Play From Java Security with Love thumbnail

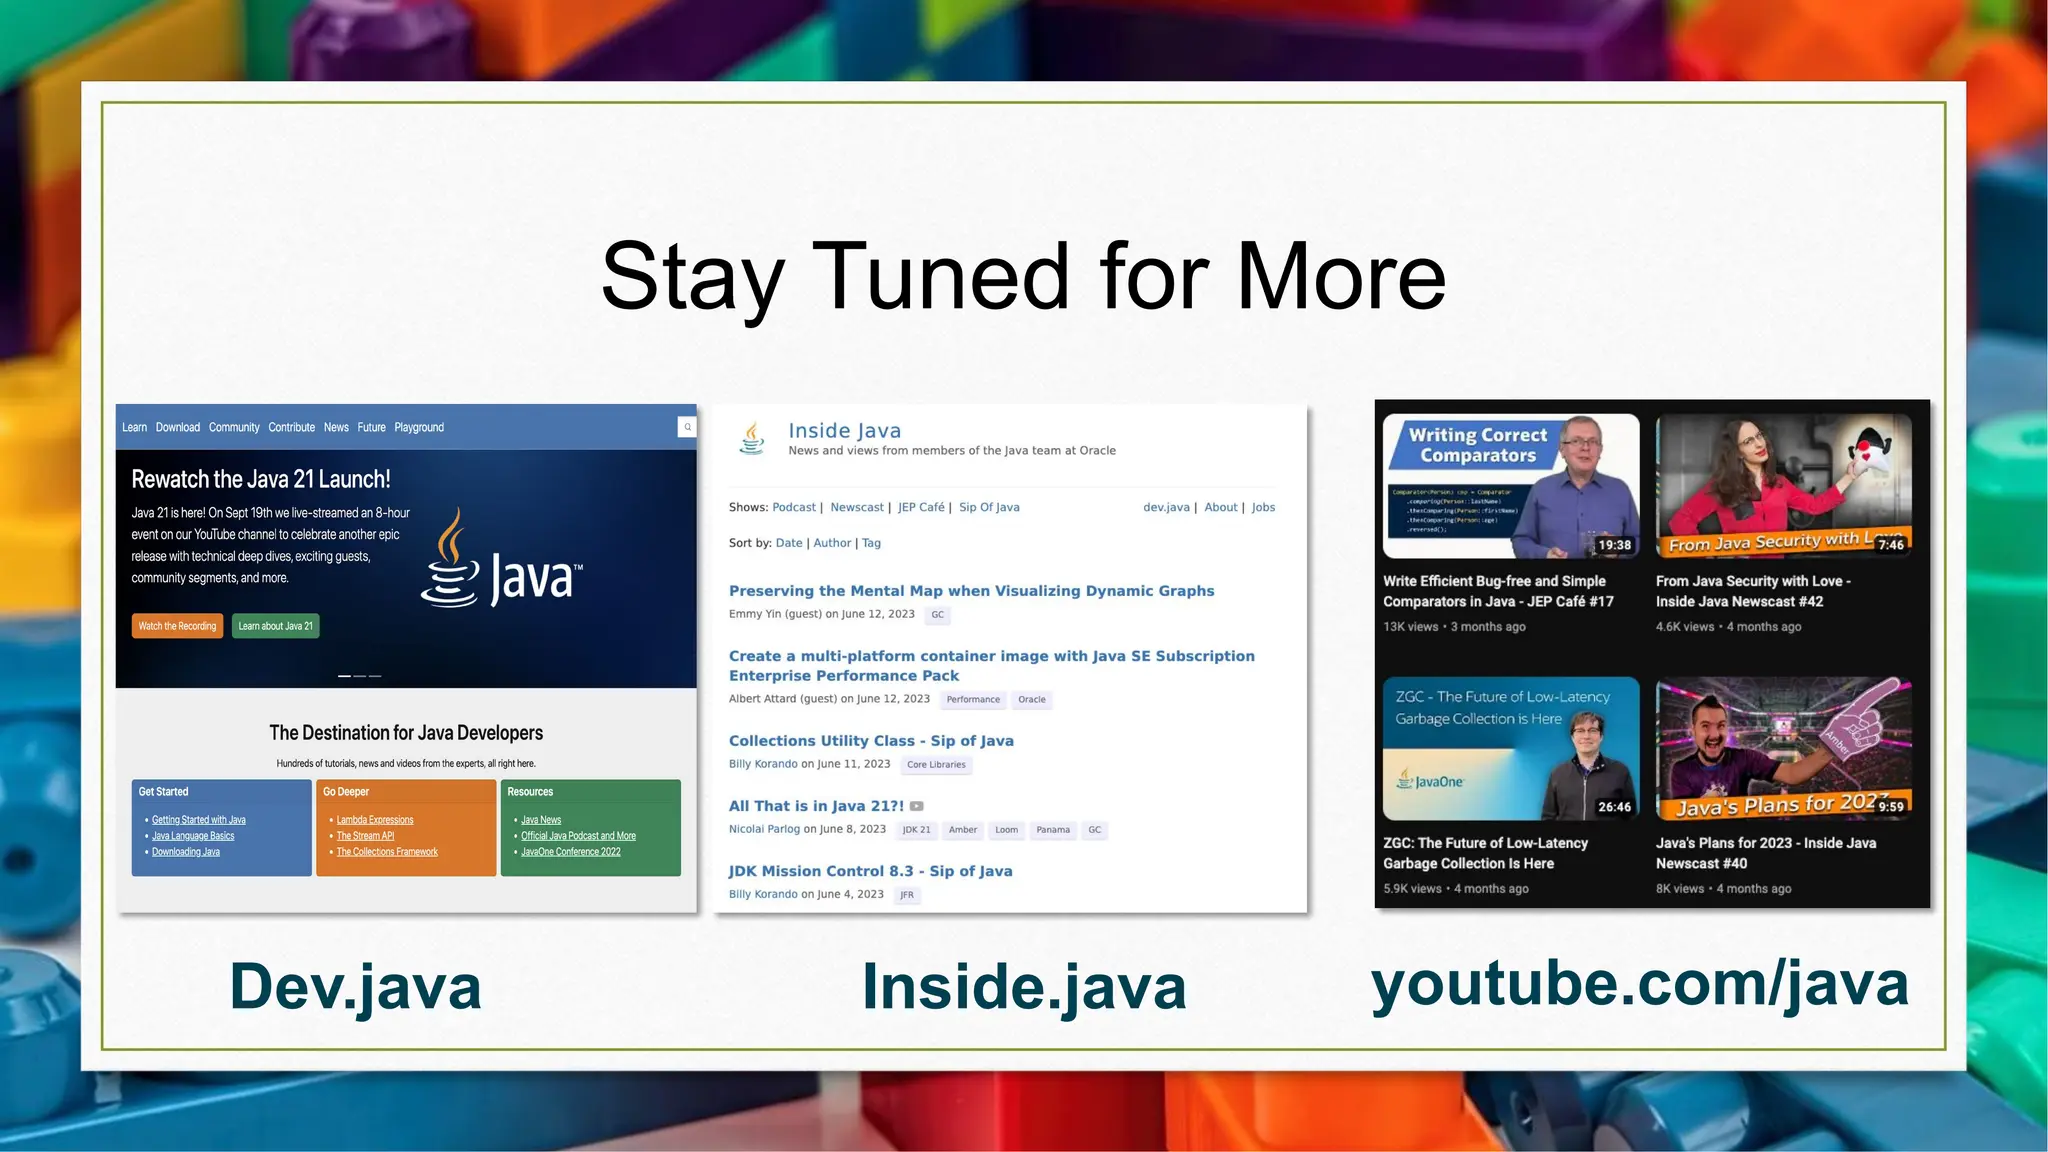(1784, 486)
